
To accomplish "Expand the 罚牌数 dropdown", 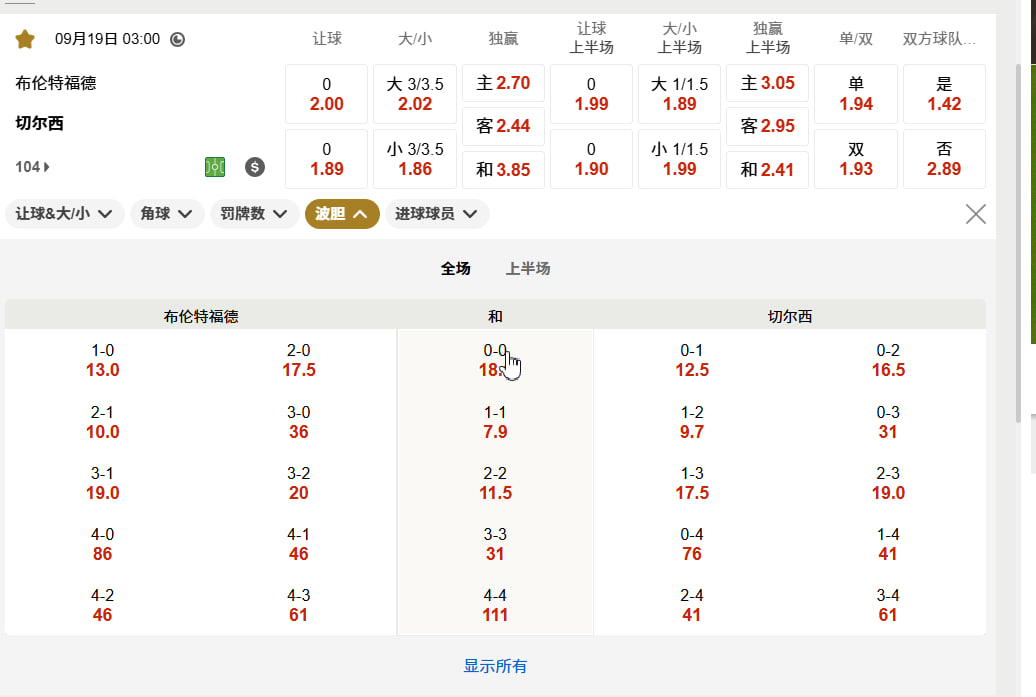I will tap(254, 214).
